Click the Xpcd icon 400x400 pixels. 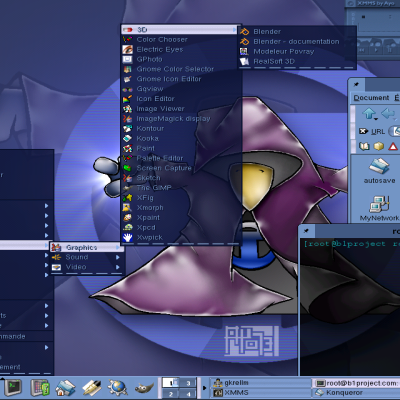click(x=127, y=228)
